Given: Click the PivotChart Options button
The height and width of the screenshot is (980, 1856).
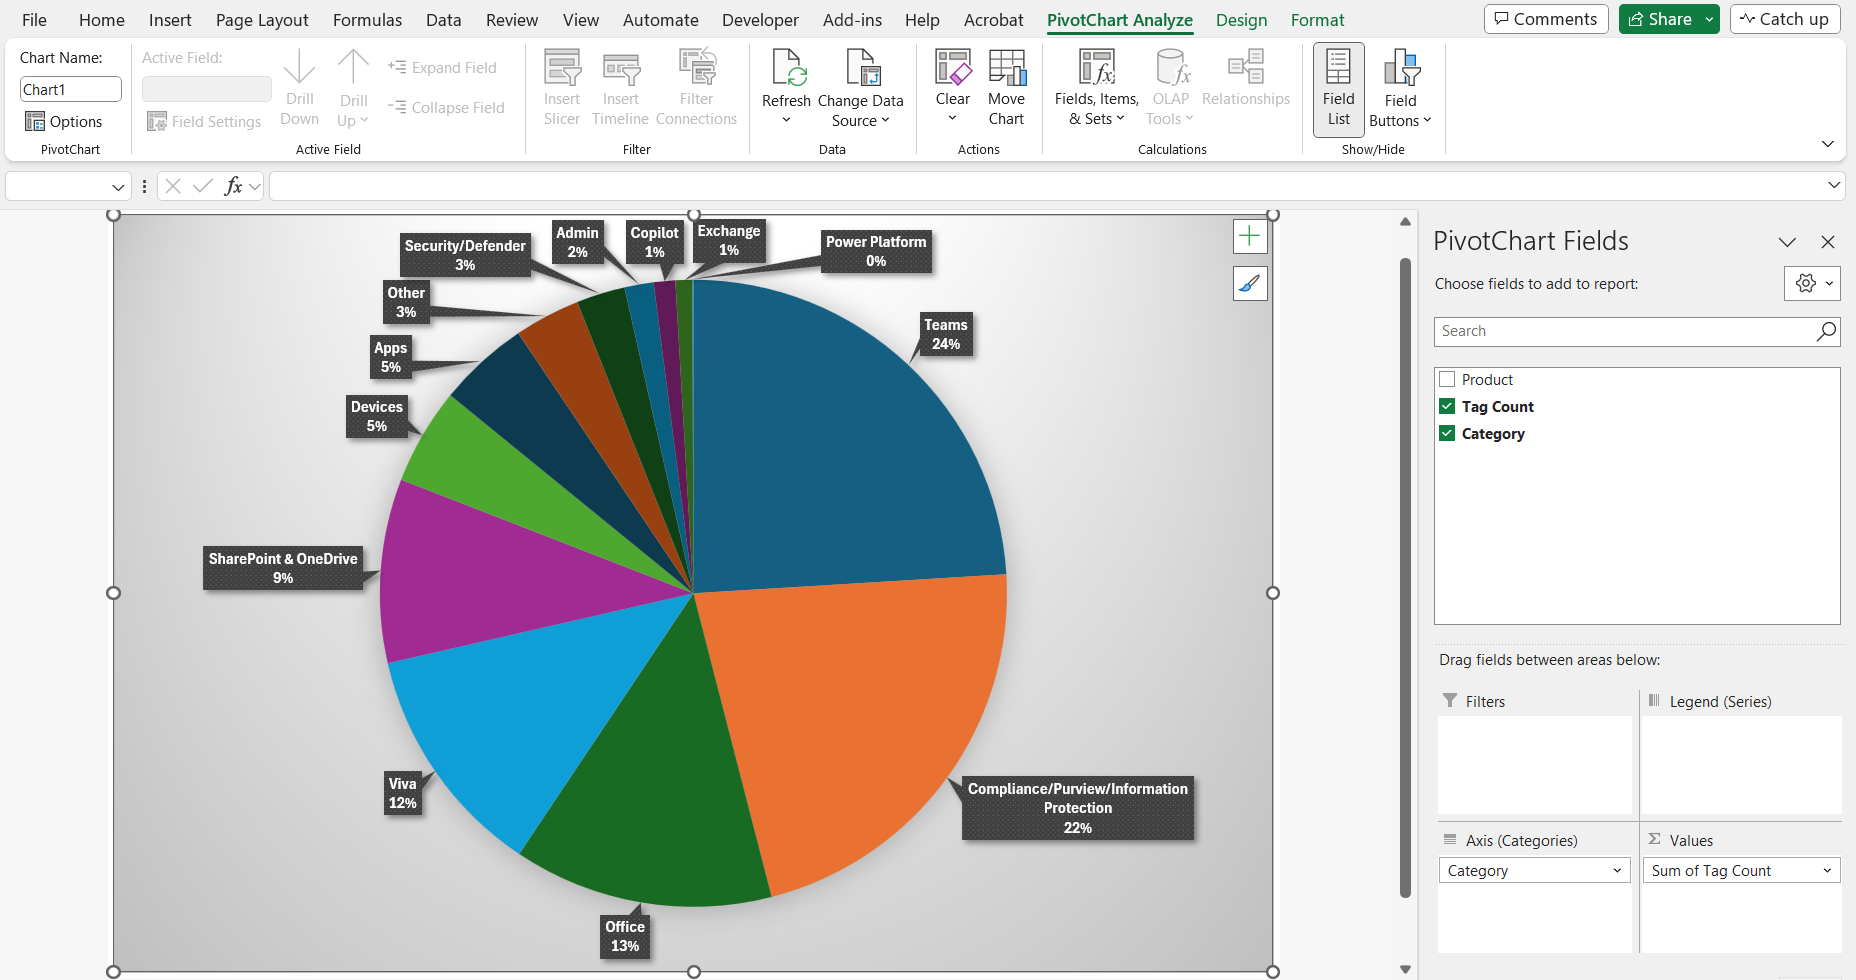Looking at the screenshot, I should click(64, 122).
